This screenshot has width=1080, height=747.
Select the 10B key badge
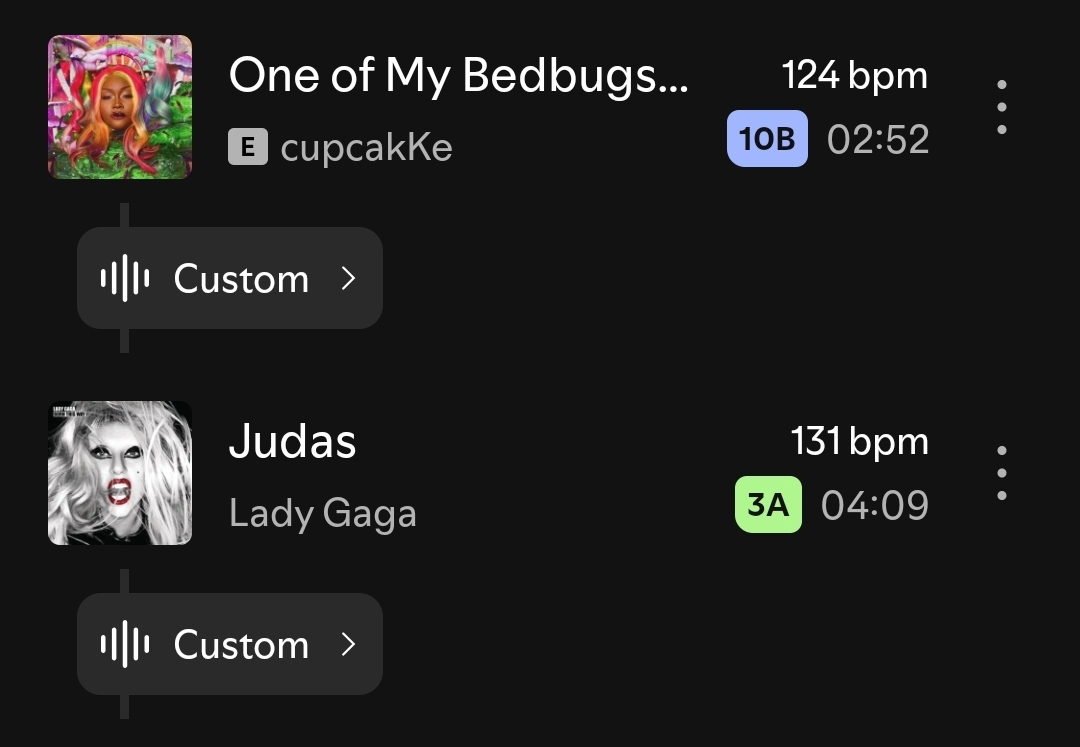pos(767,139)
